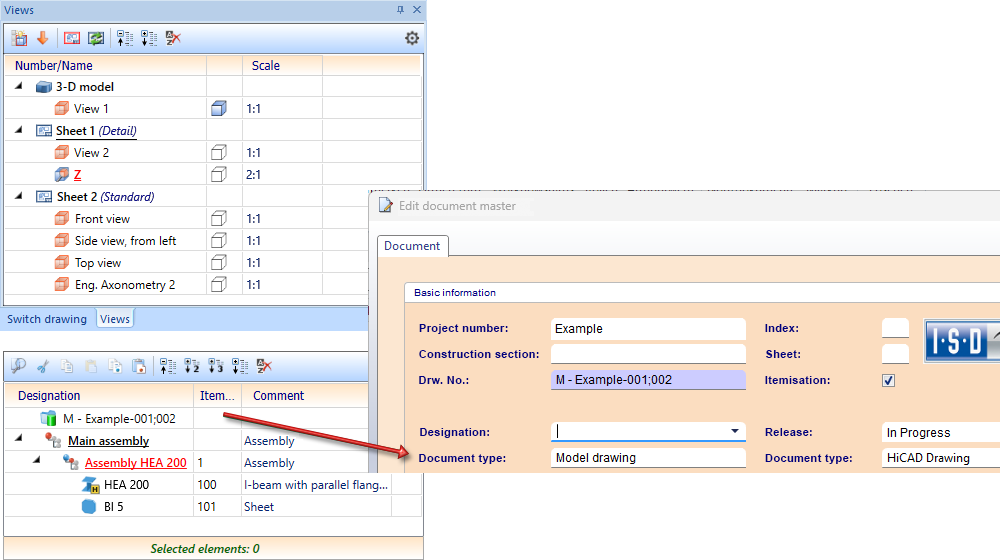Viewport: 1000px width, 560px height.
Task: Click the Model drawing document type field
Action: (648, 458)
